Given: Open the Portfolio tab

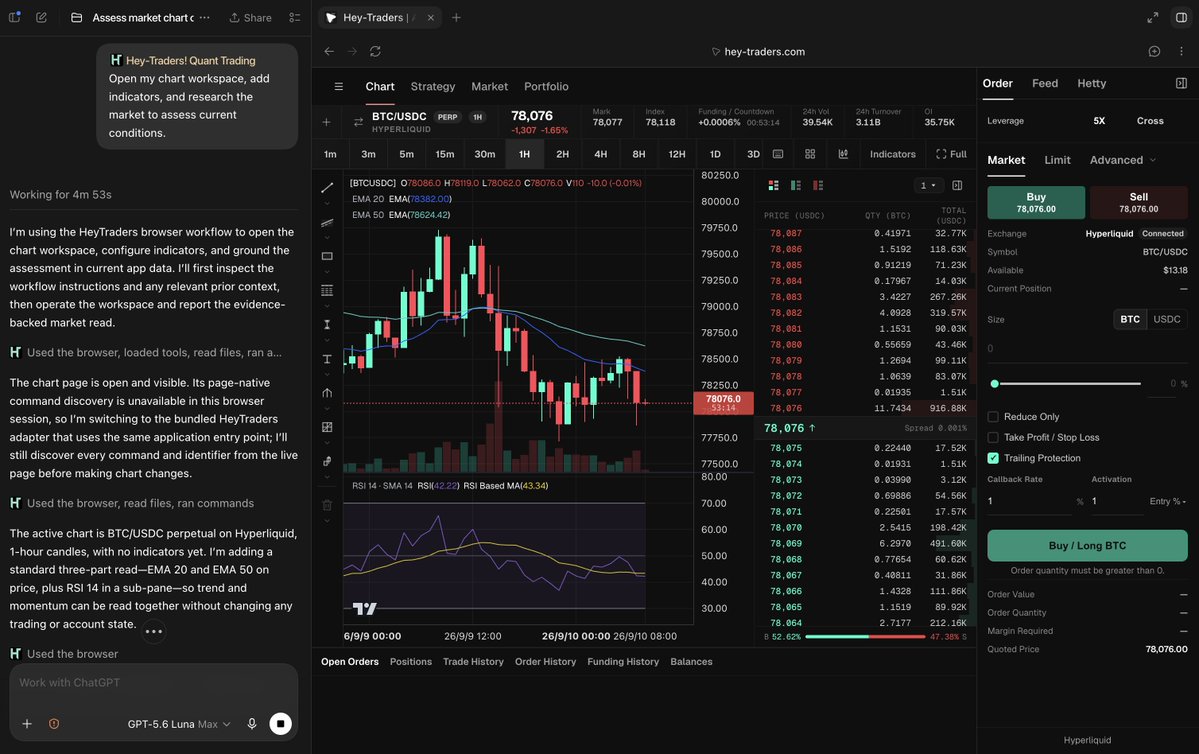Looking at the screenshot, I should coord(546,86).
